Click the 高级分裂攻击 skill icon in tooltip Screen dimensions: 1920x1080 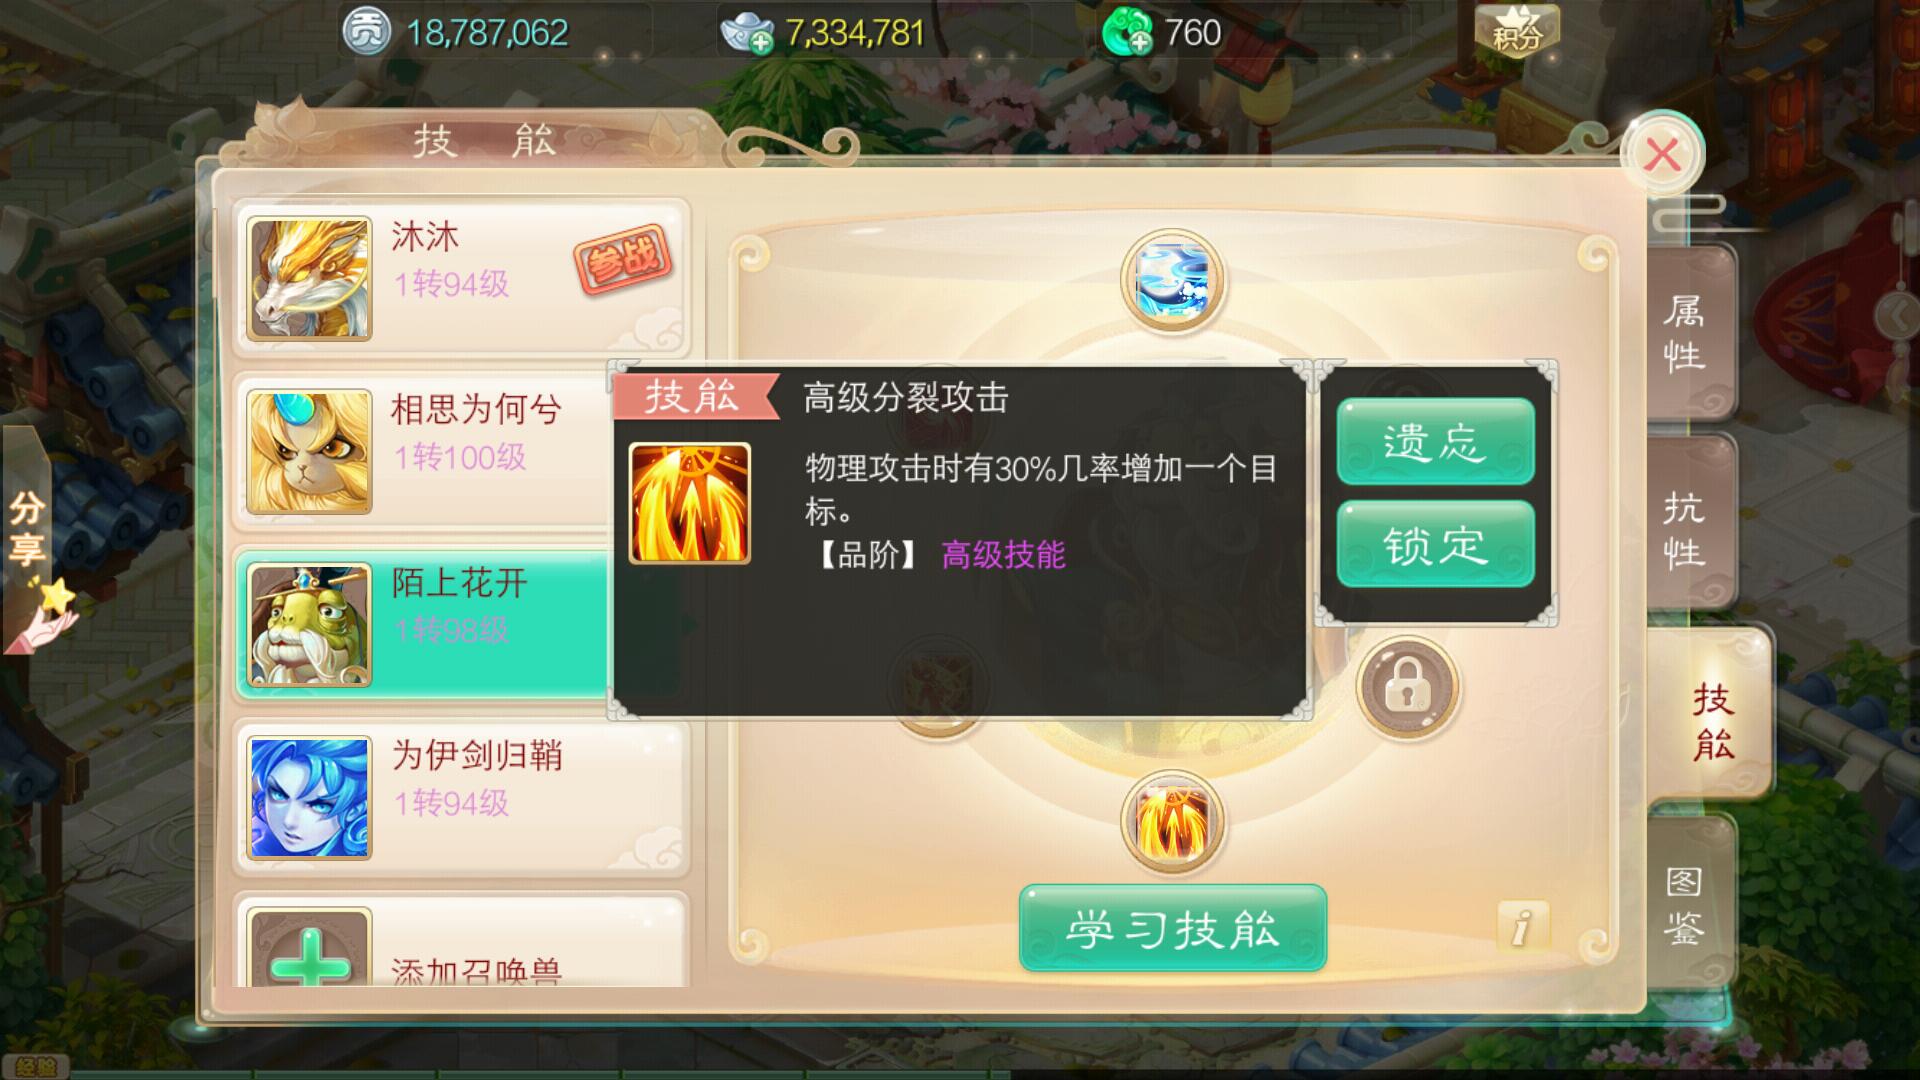pos(689,503)
